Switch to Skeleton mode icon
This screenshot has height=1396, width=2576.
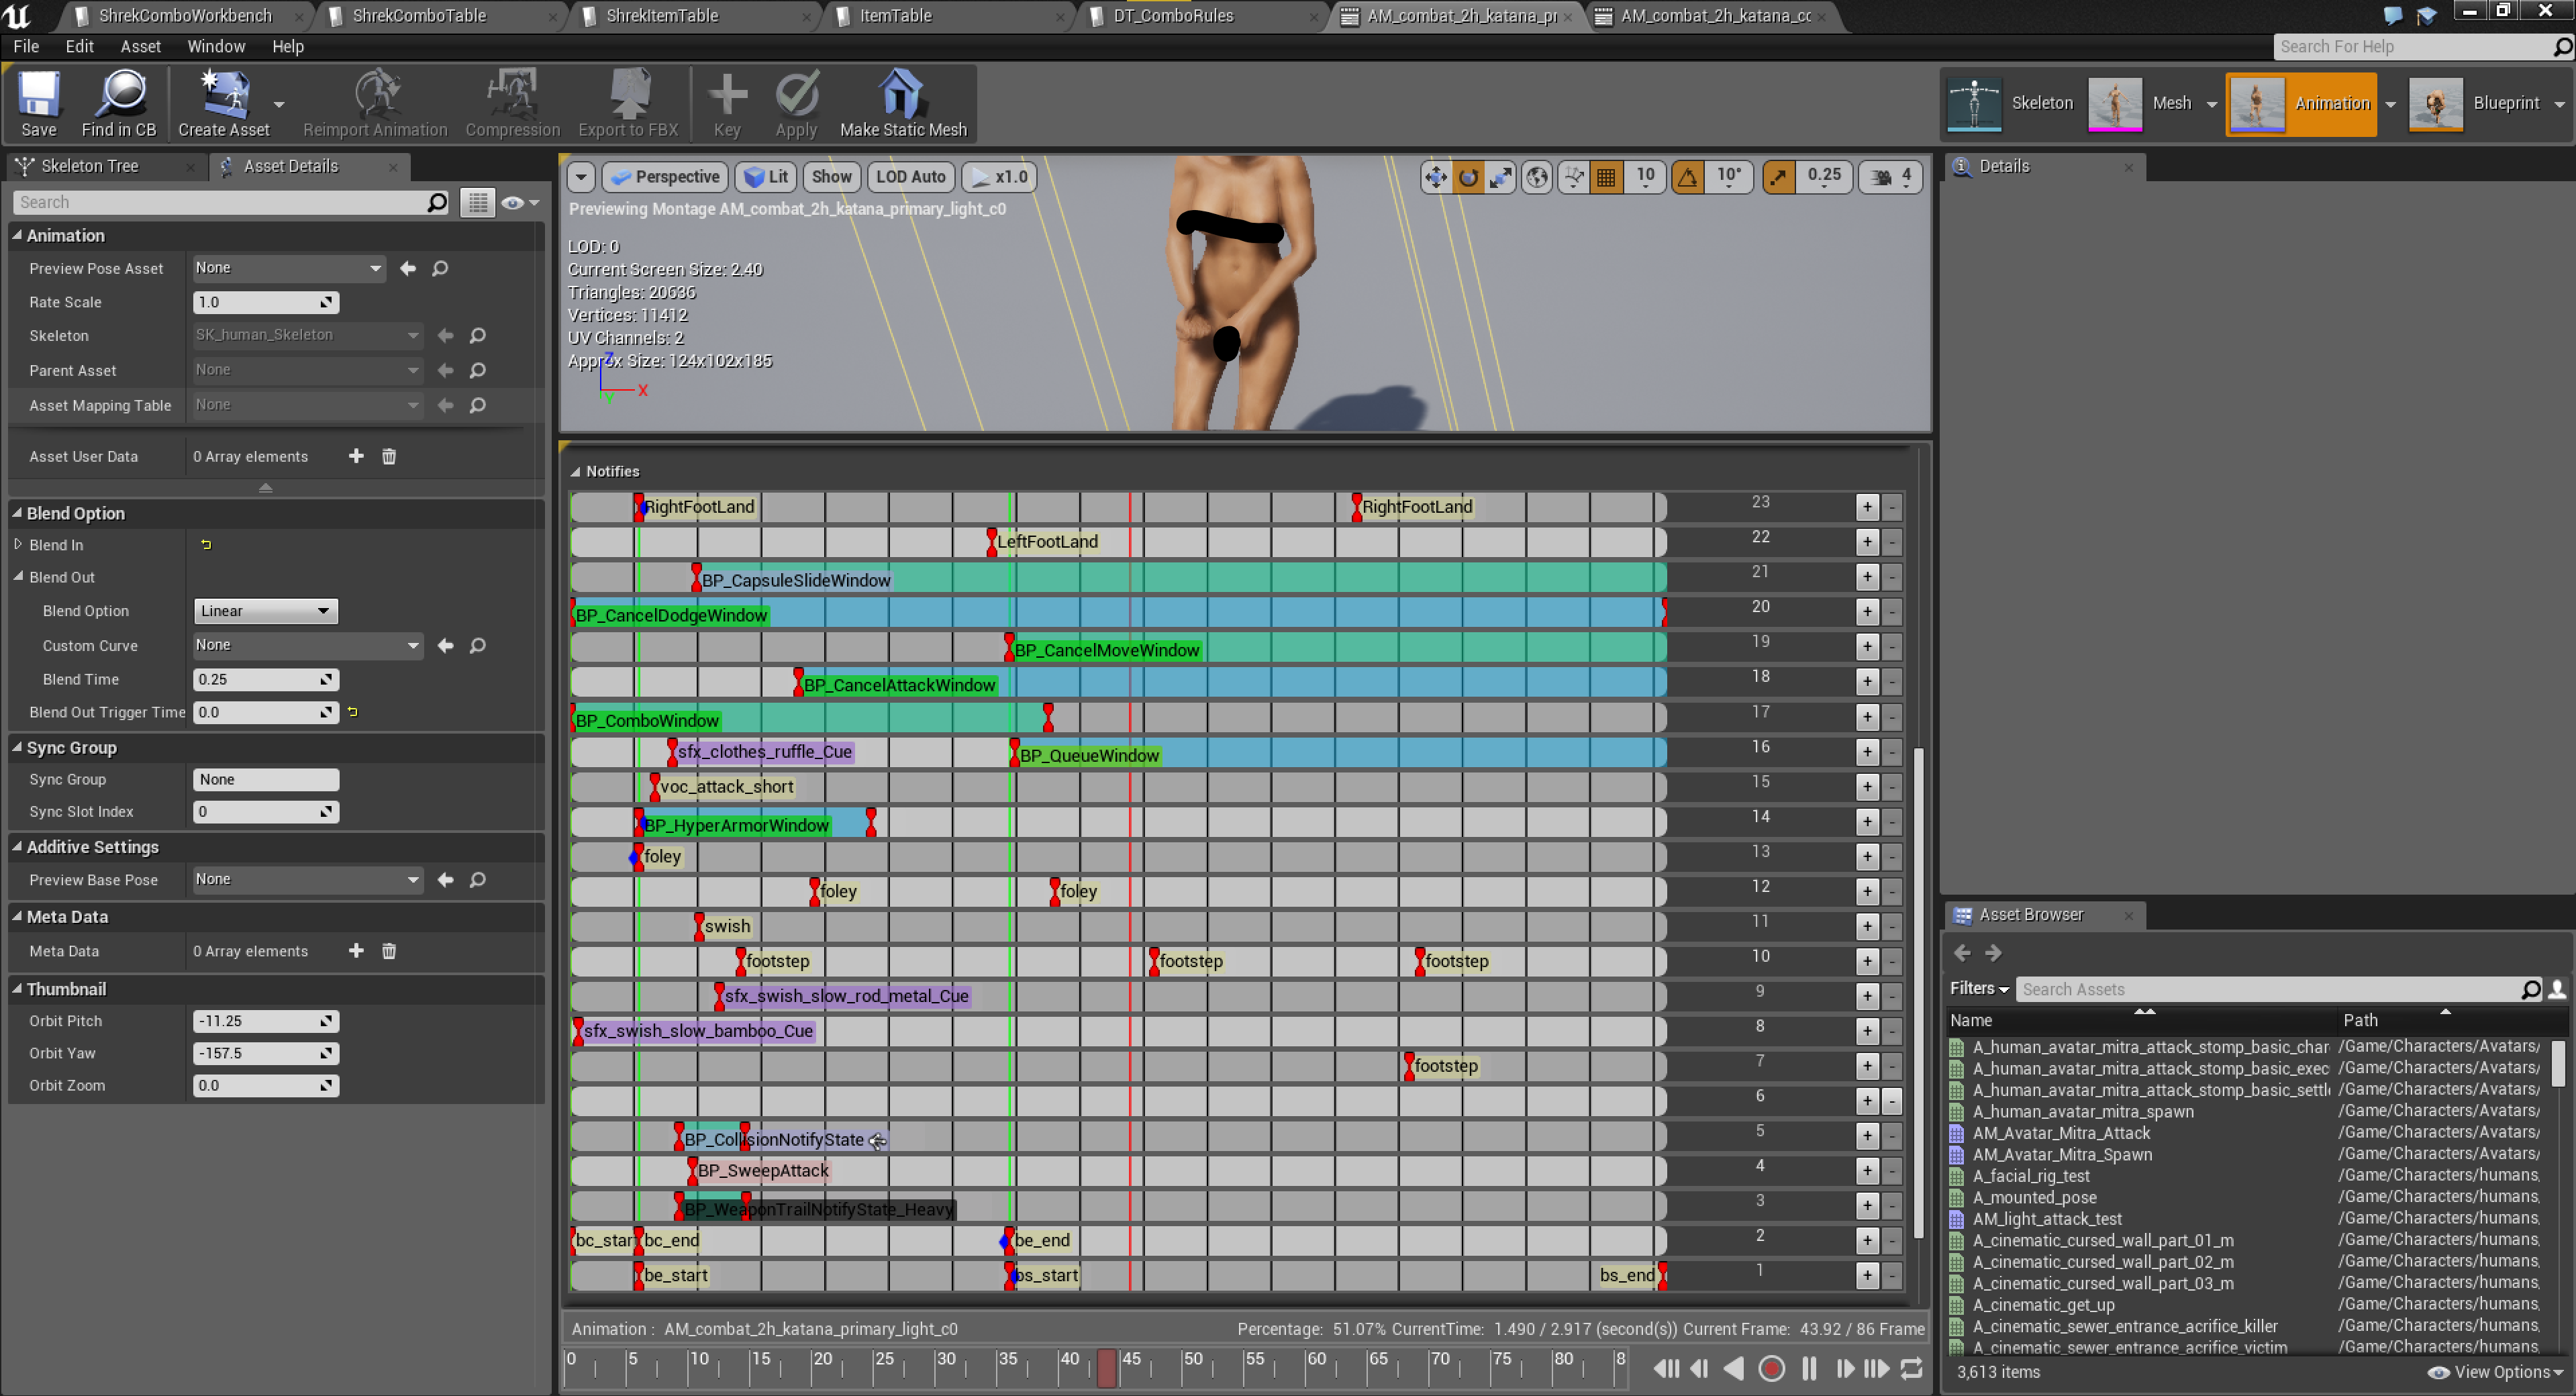(x=1974, y=103)
